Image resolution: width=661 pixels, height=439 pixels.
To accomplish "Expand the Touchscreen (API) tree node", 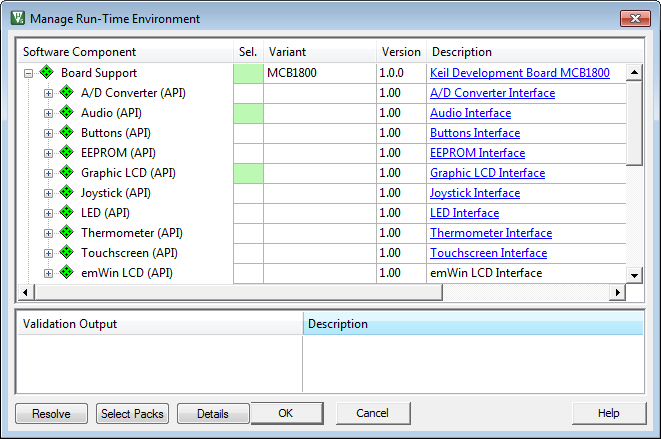I will click(49, 253).
